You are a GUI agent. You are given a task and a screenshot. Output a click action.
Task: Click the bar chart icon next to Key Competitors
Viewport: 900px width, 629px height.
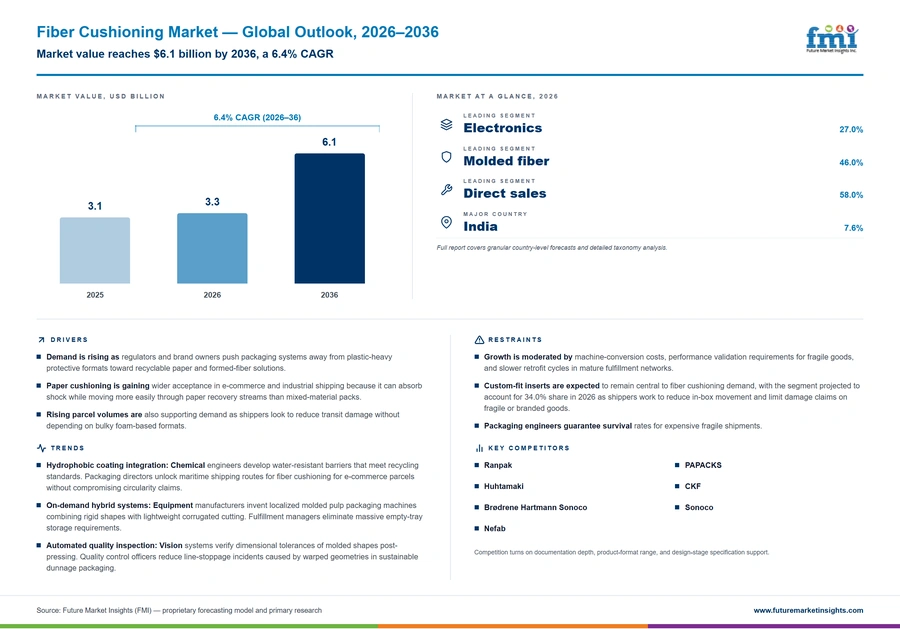pyautogui.click(x=479, y=448)
